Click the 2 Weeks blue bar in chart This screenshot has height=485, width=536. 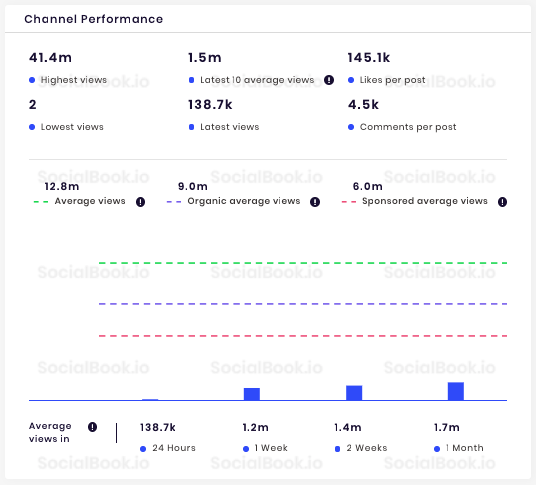pos(354,393)
